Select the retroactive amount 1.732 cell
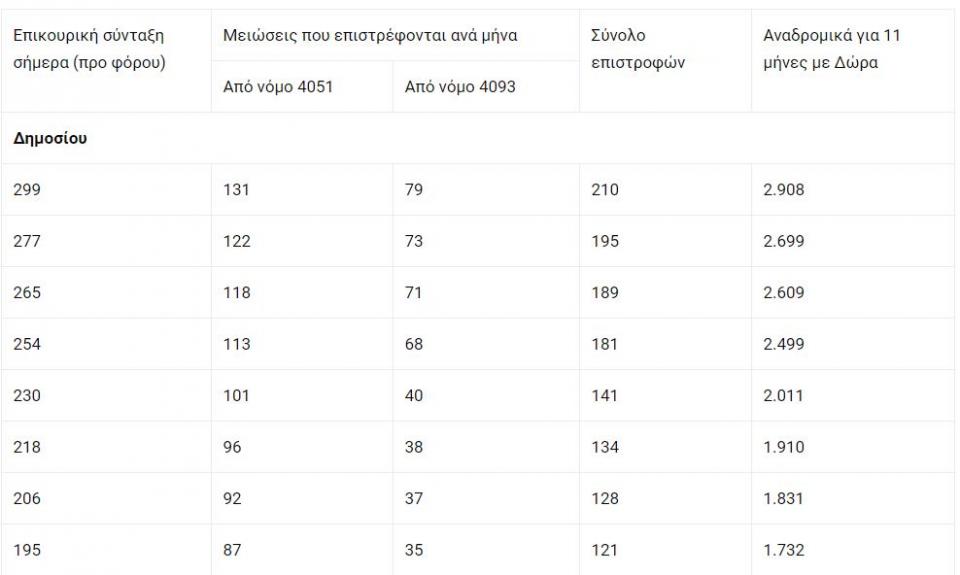The image size is (960, 575). pyautogui.click(x=784, y=550)
